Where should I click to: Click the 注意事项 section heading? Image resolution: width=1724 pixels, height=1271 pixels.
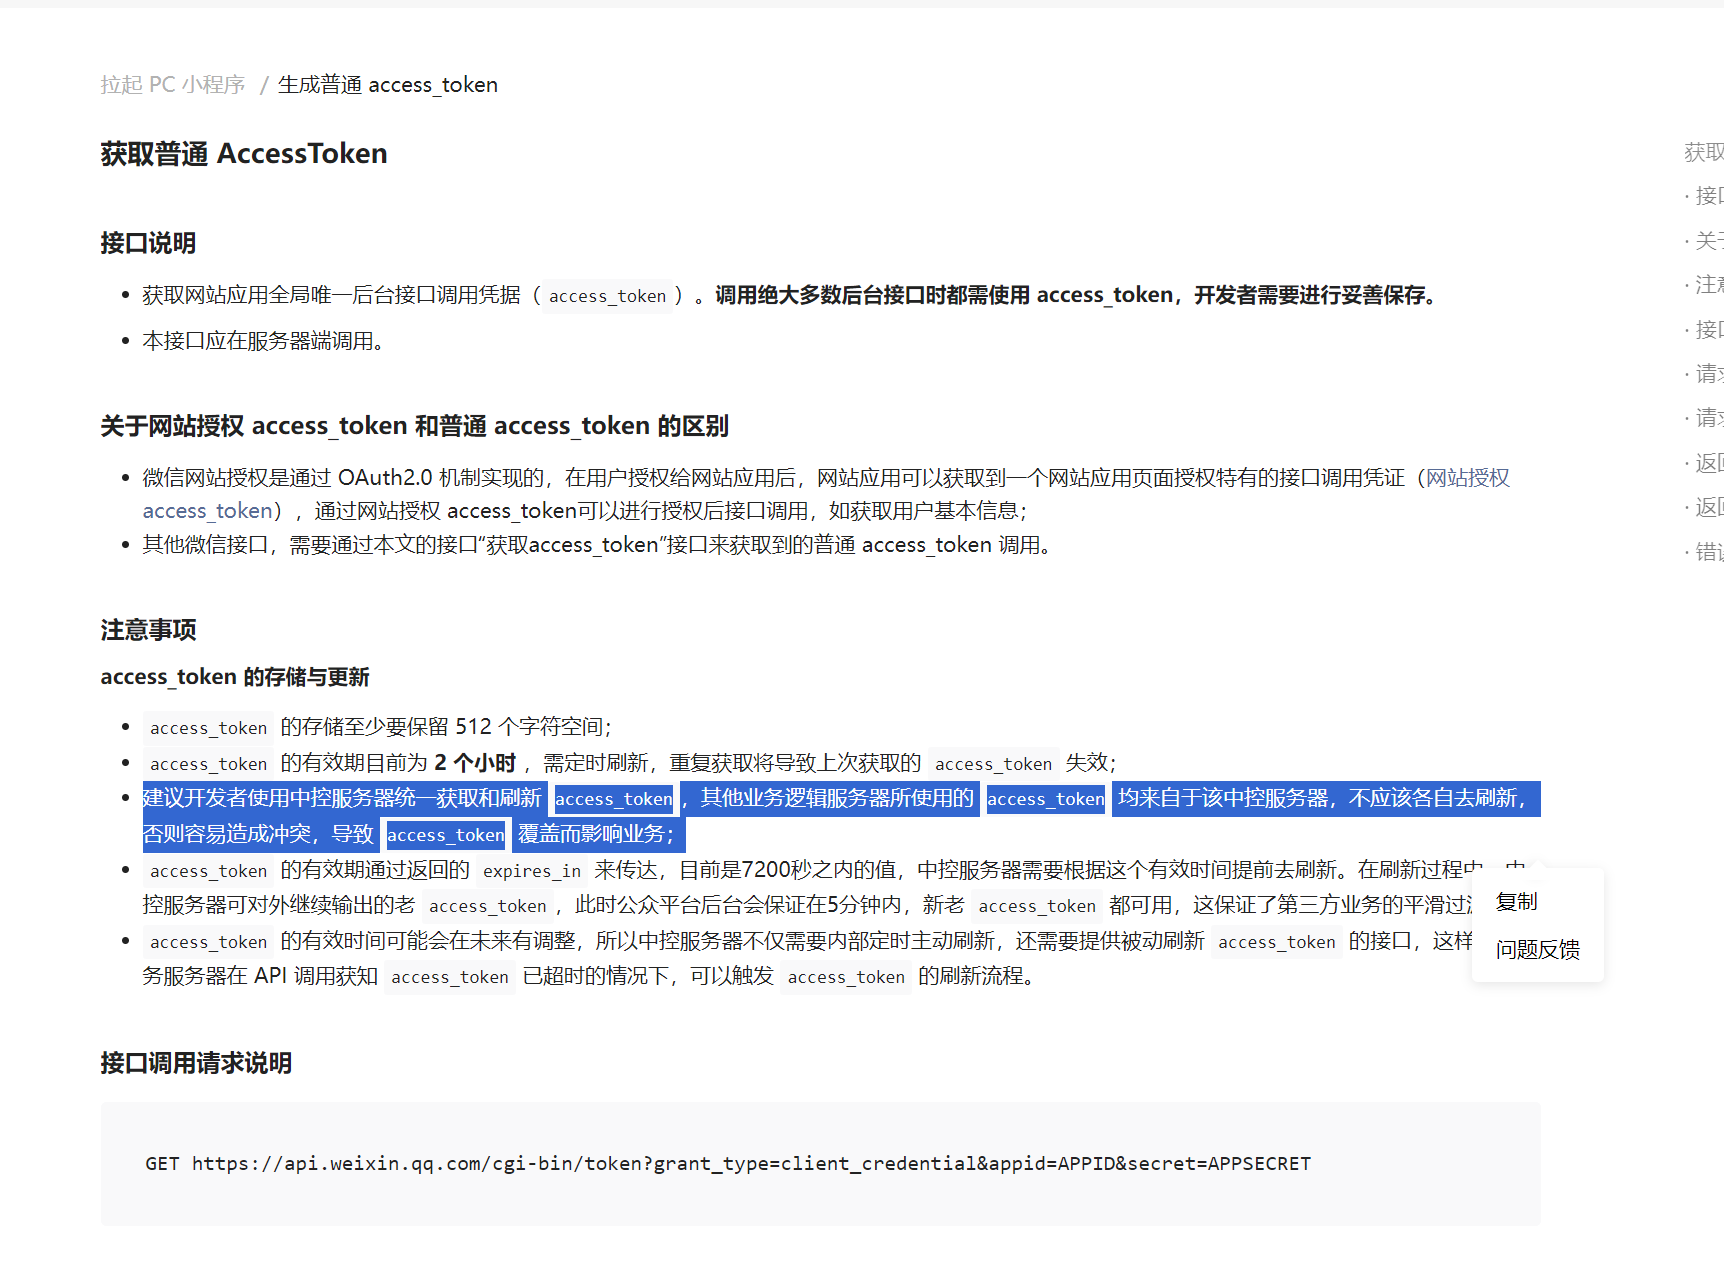(148, 630)
